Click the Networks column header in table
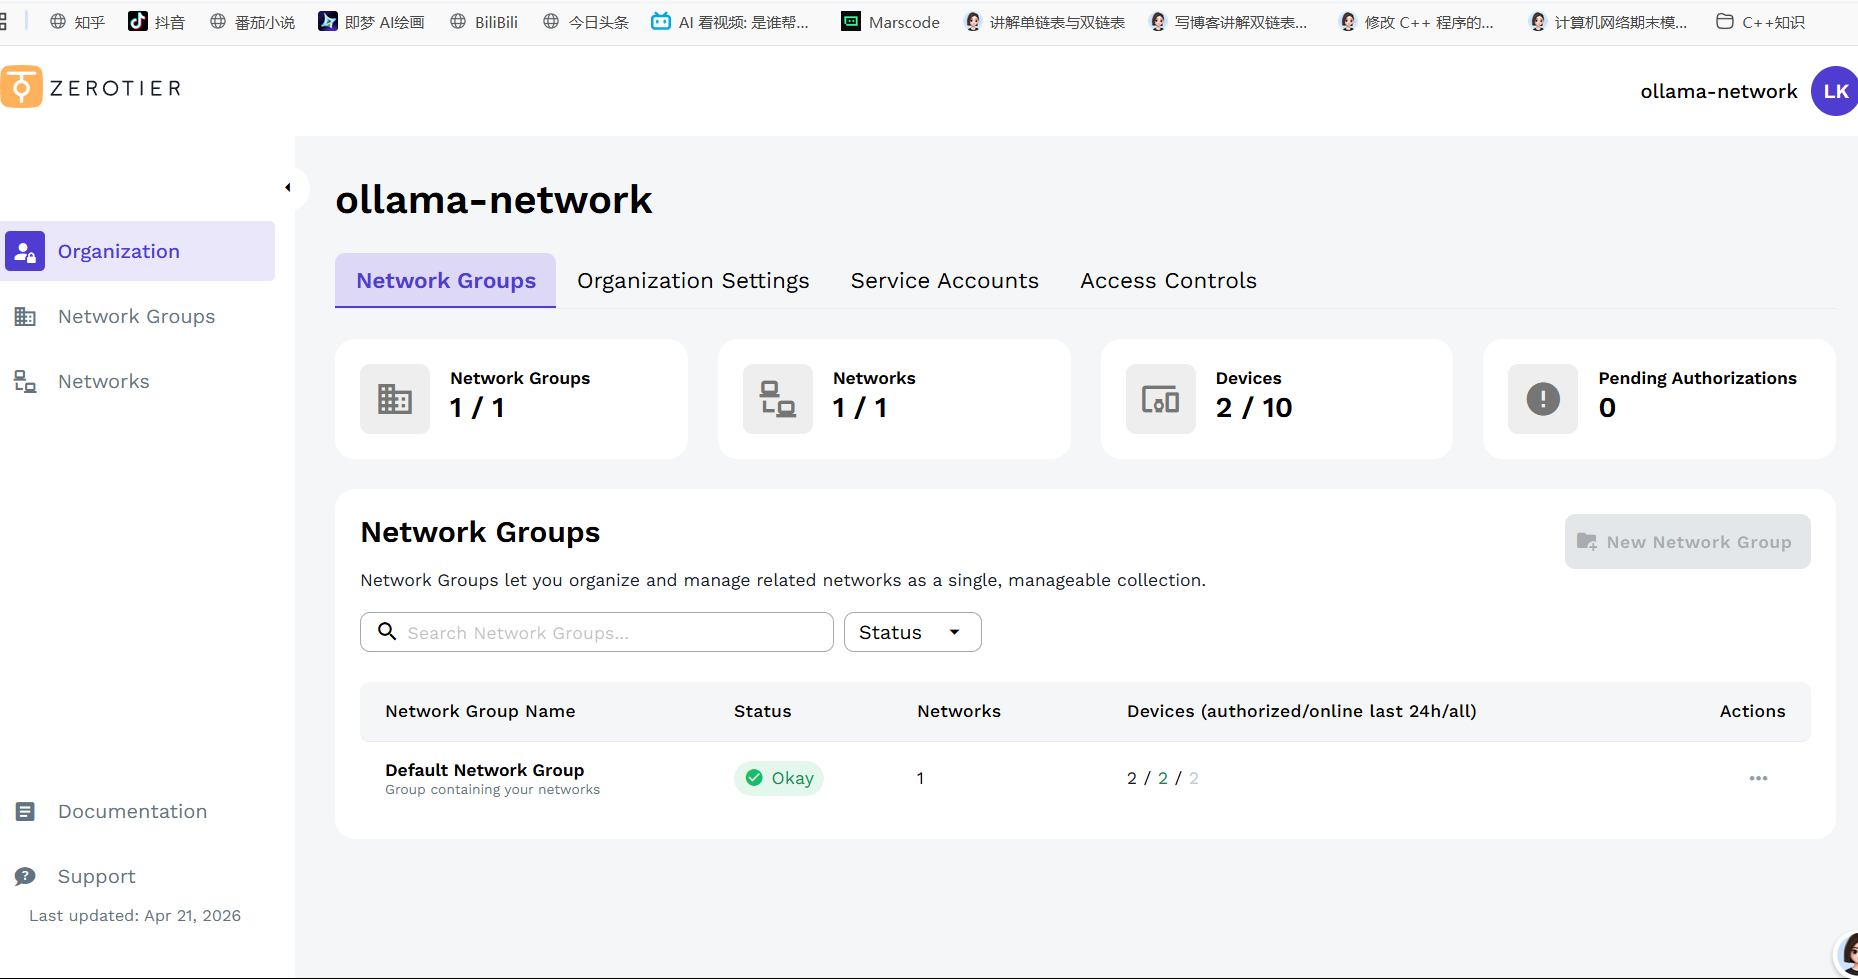The width and height of the screenshot is (1858, 979). [x=959, y=711]
